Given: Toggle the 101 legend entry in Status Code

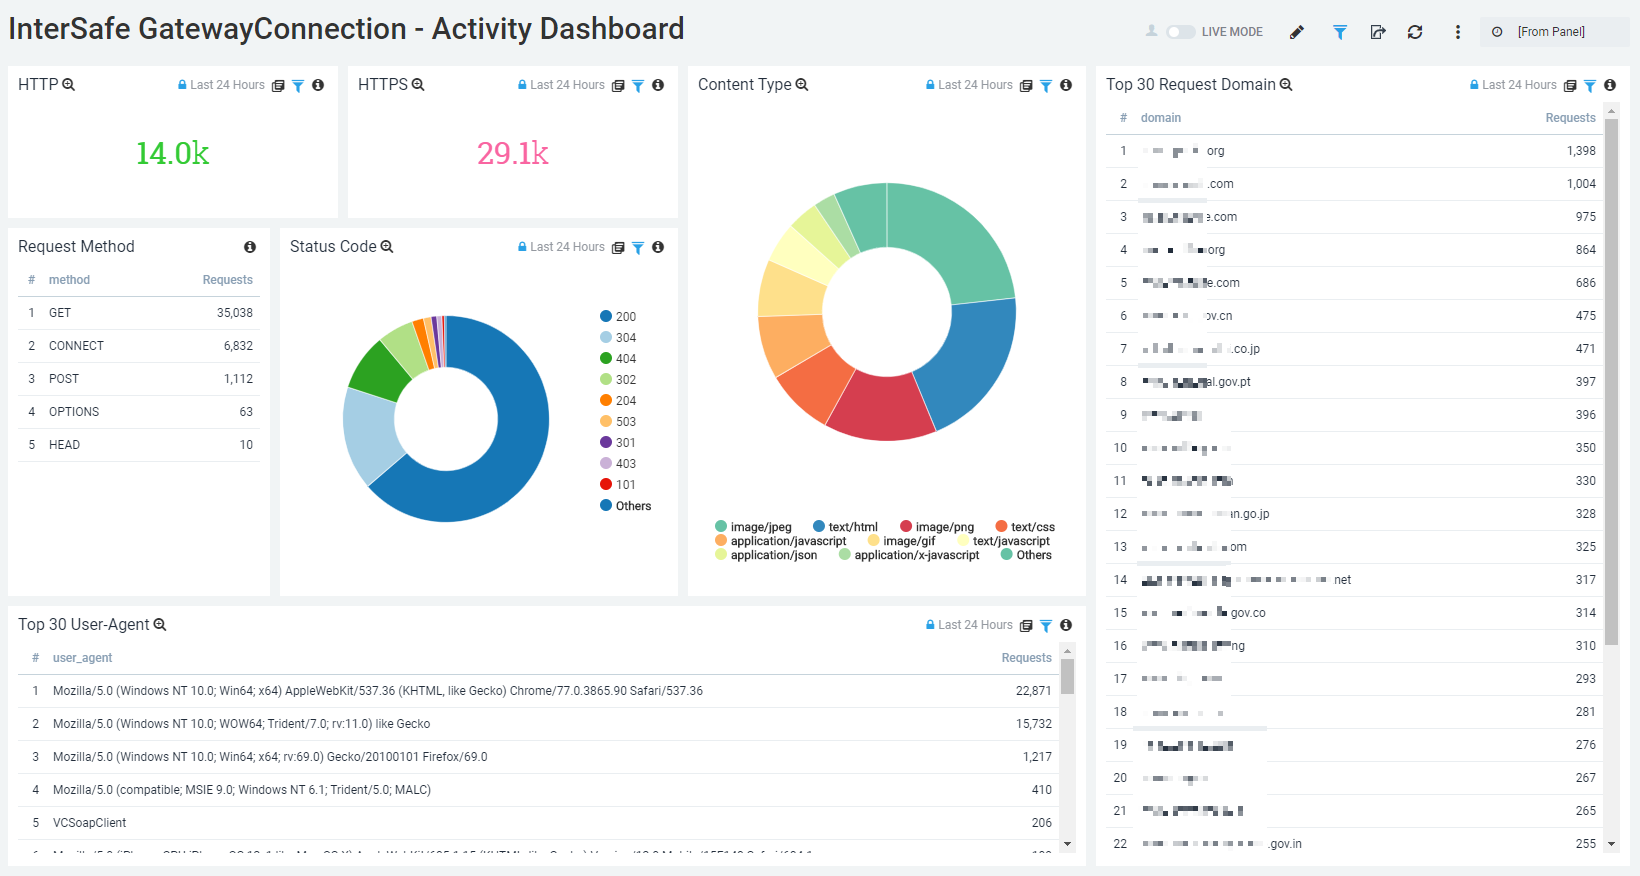Looking at the screenshot, I should pyautogui.click(x=618, y=485).
